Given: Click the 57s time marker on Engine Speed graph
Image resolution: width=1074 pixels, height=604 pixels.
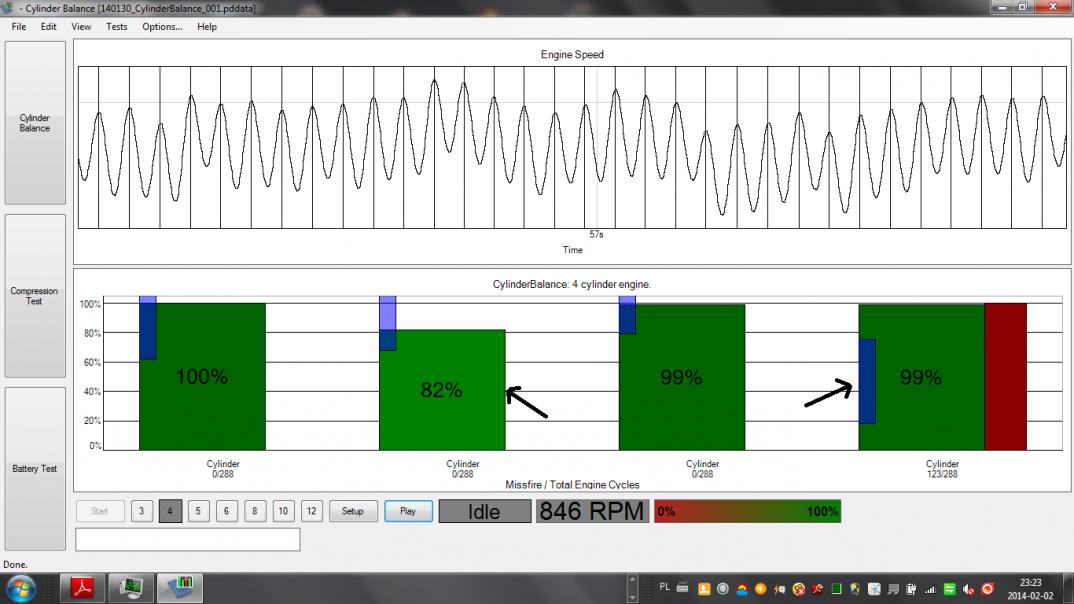Looking at the screenshot, I should 597,234.
